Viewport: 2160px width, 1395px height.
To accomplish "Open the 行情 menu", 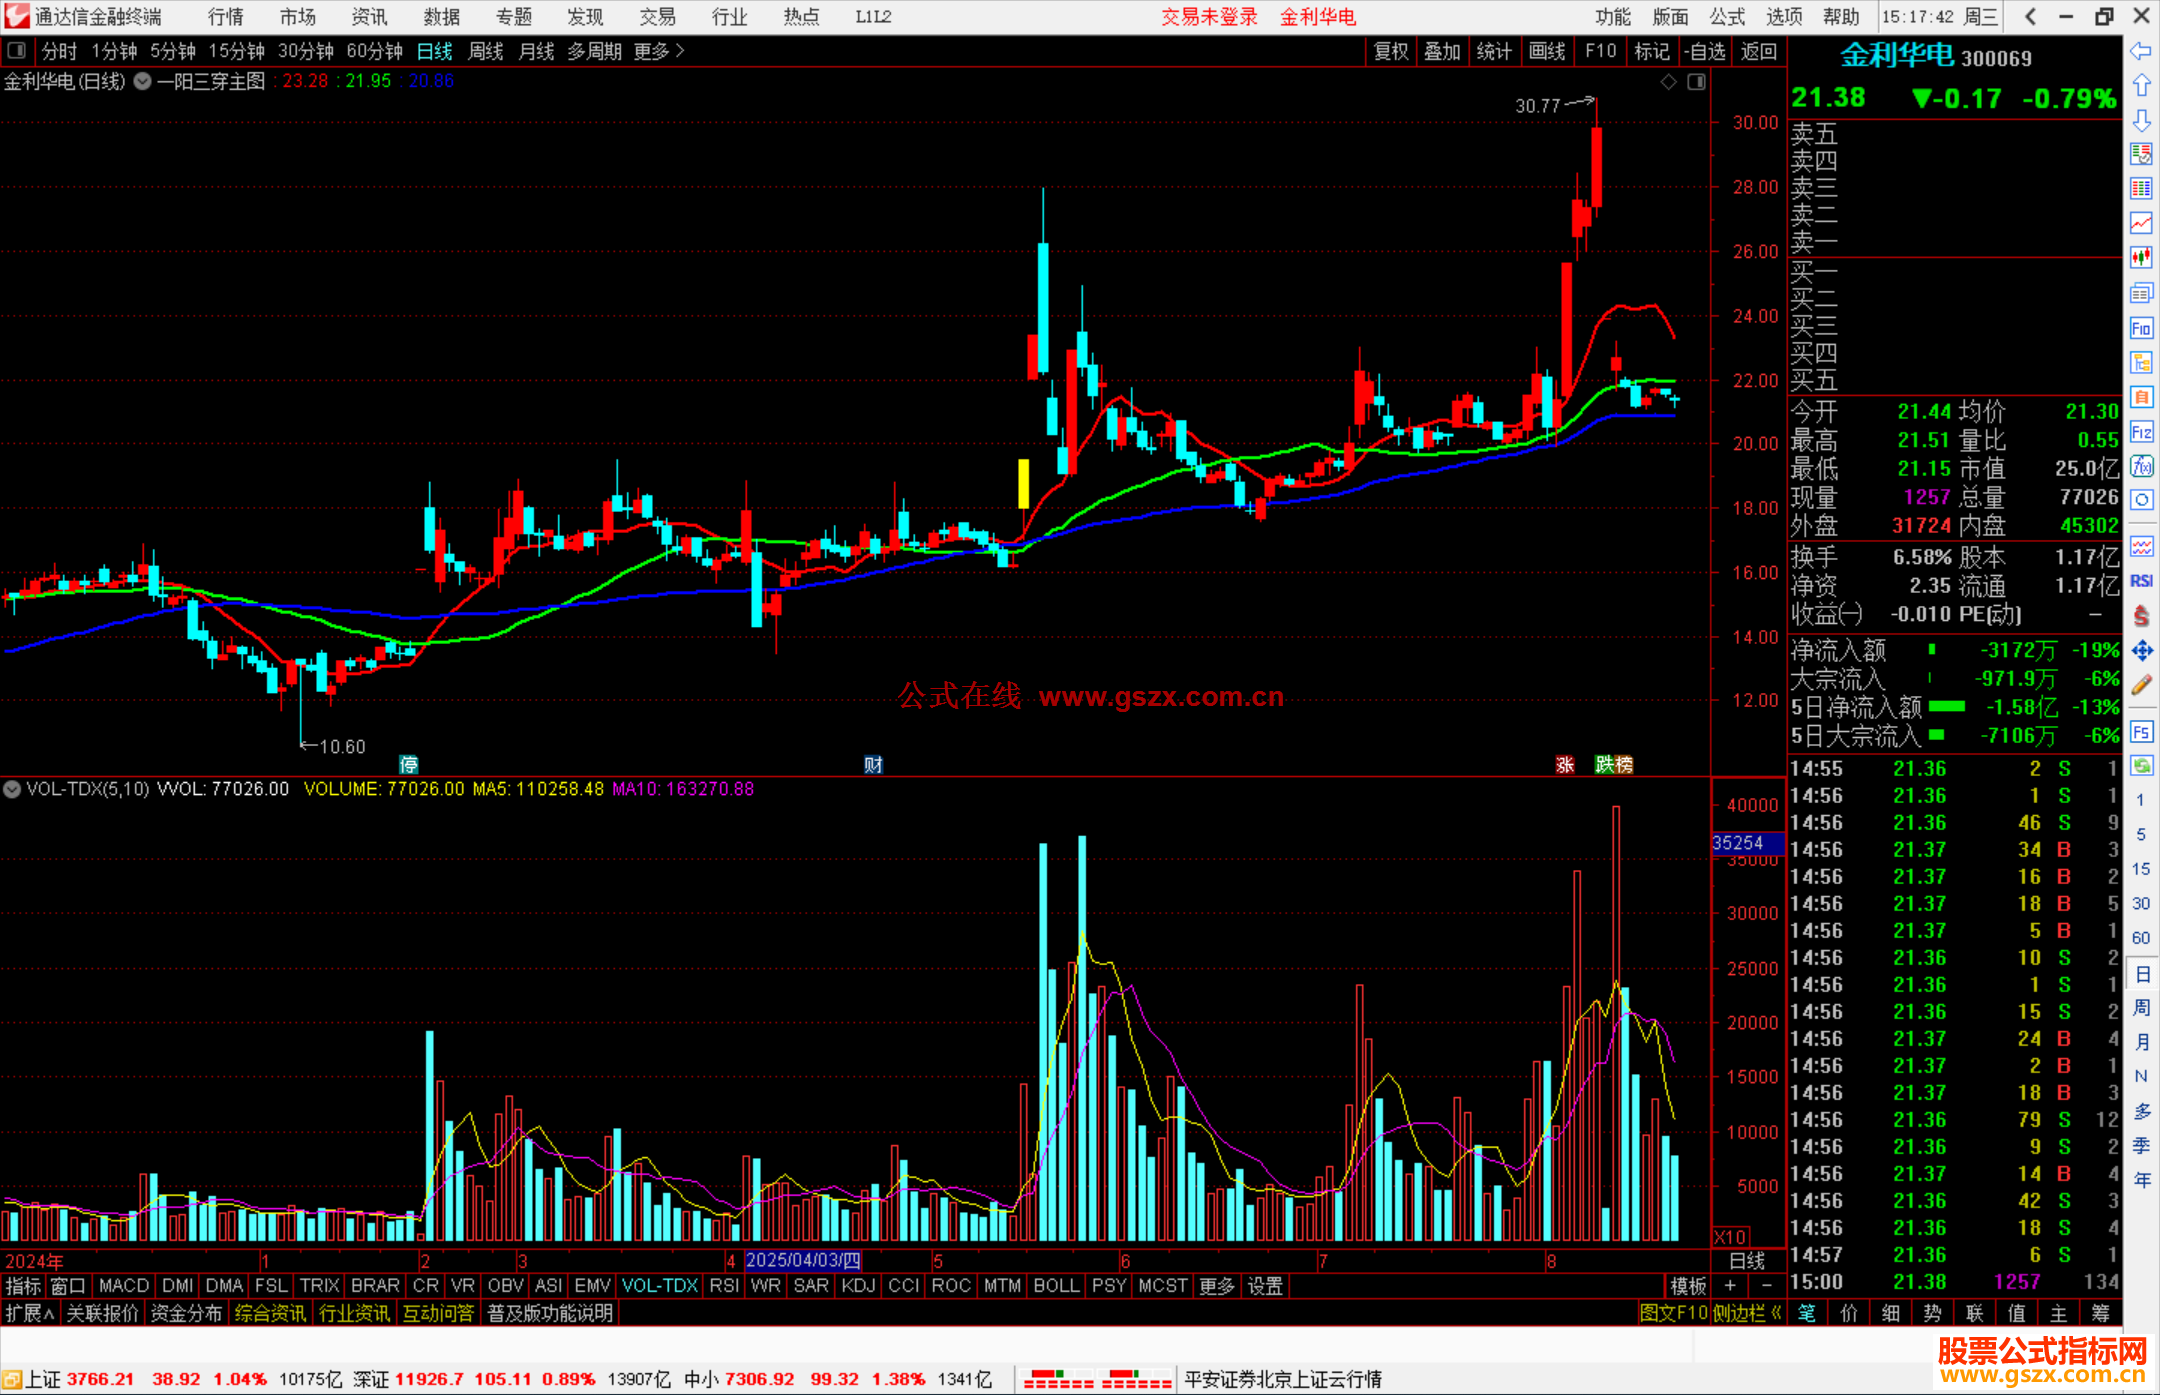I will click(x=225, y=17).
